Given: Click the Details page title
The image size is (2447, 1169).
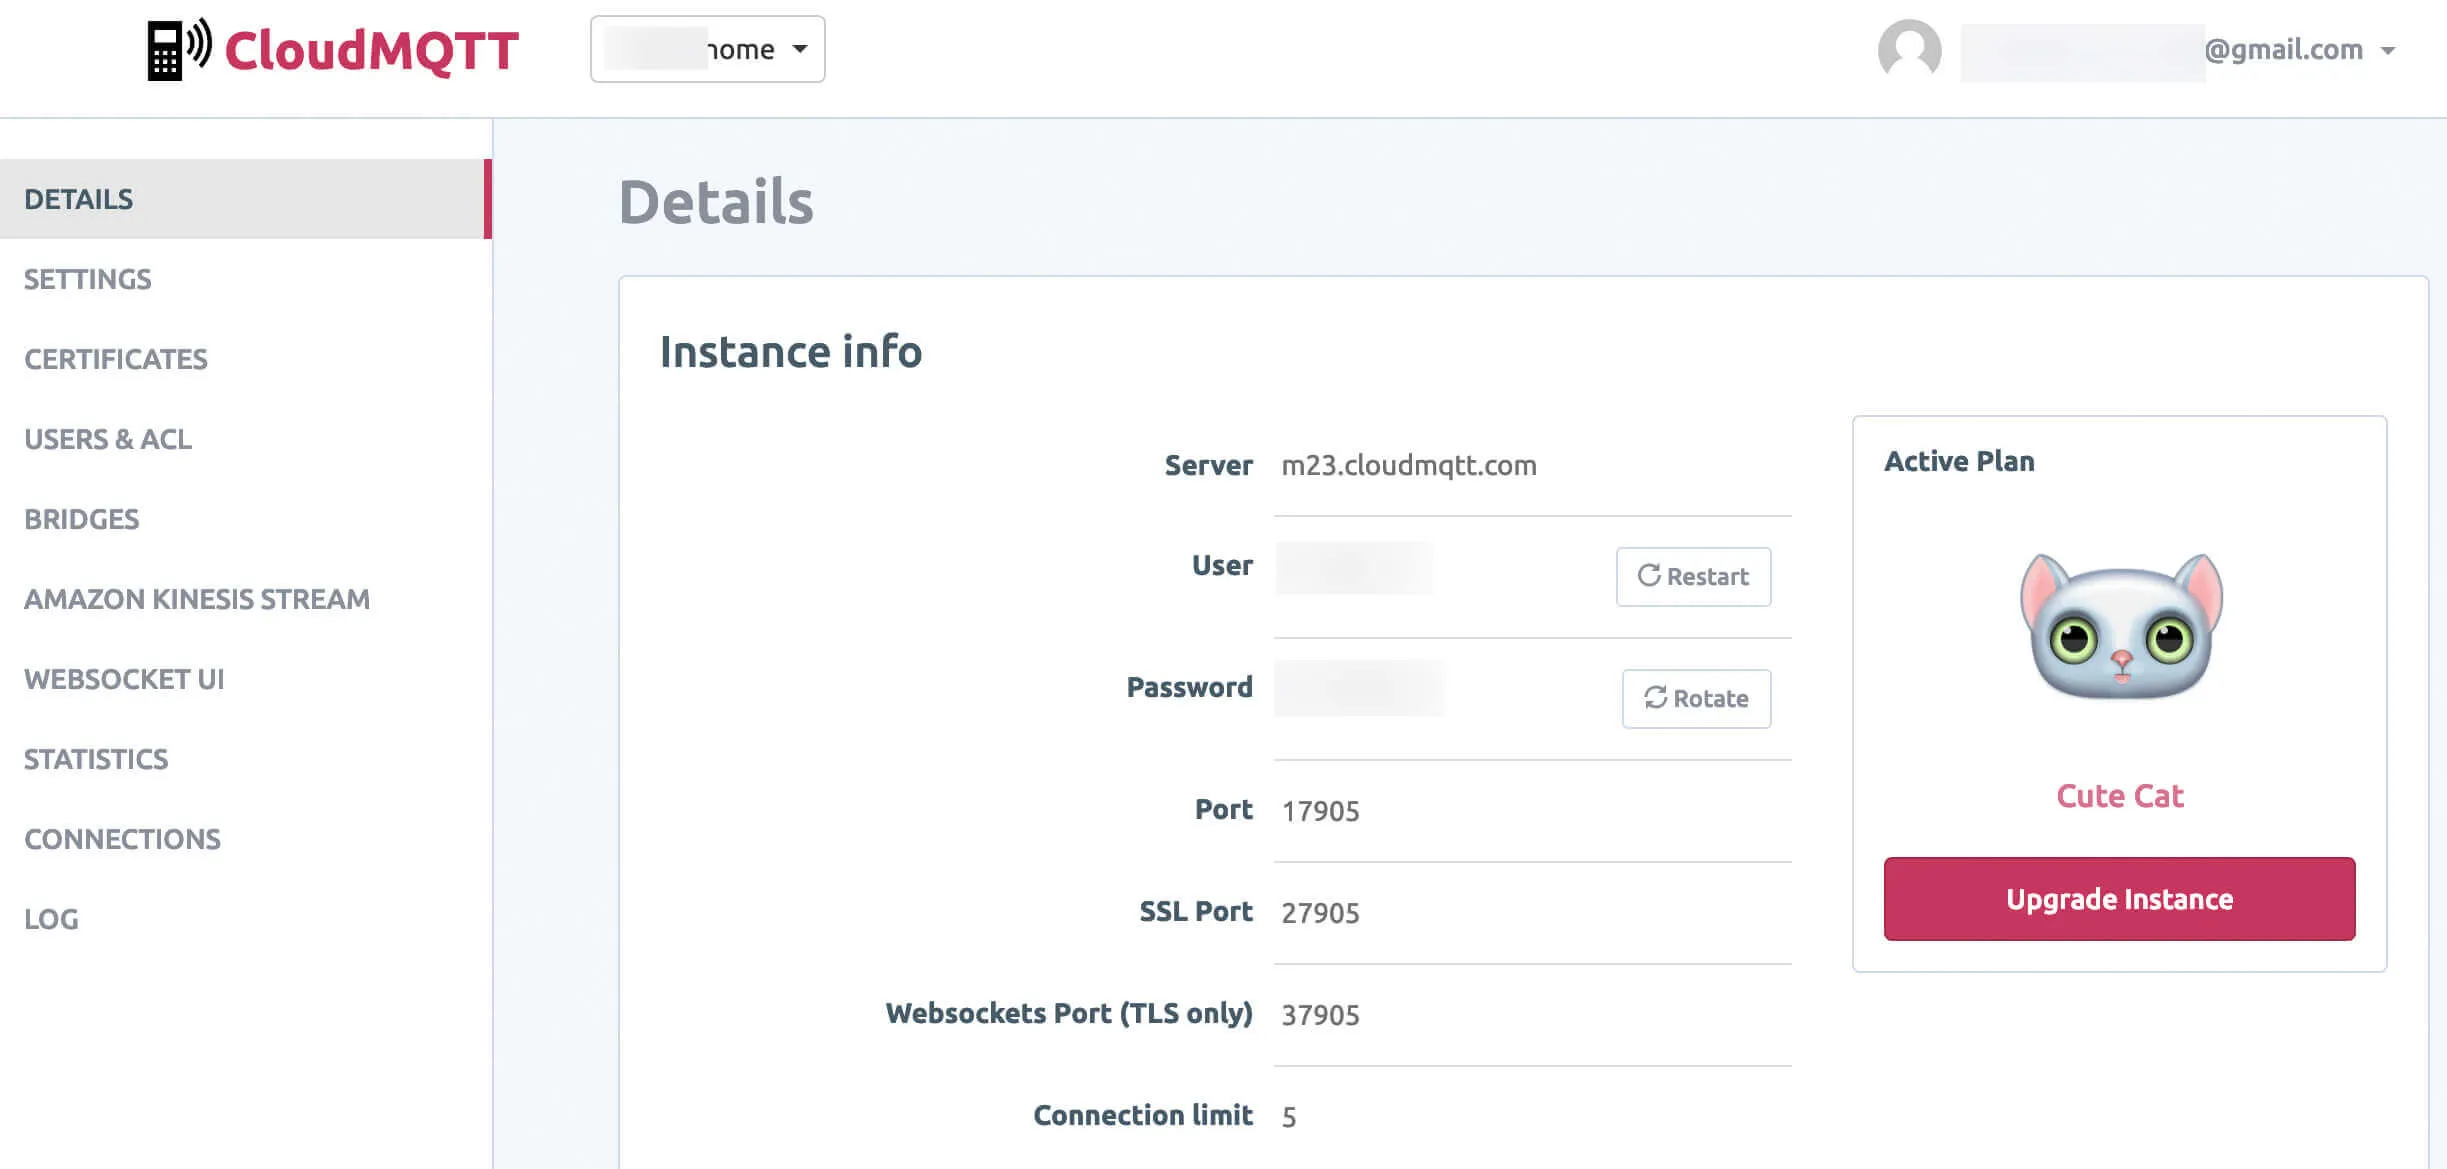Looking at the screenshot, I should coord(716,202).
